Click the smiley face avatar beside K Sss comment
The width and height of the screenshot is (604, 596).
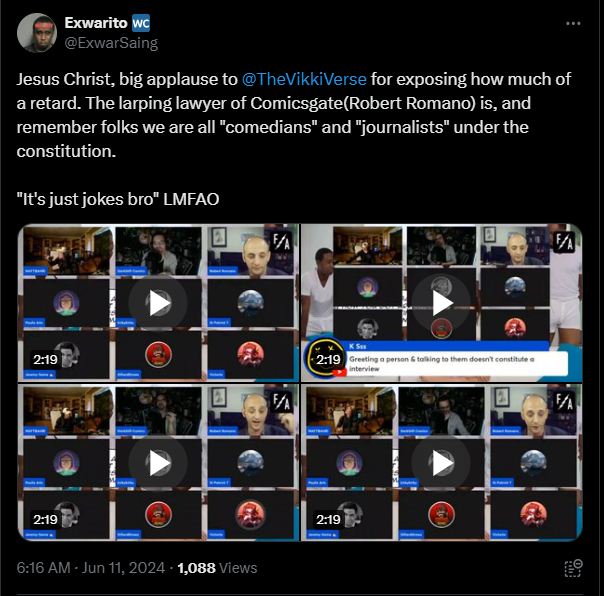325,358
